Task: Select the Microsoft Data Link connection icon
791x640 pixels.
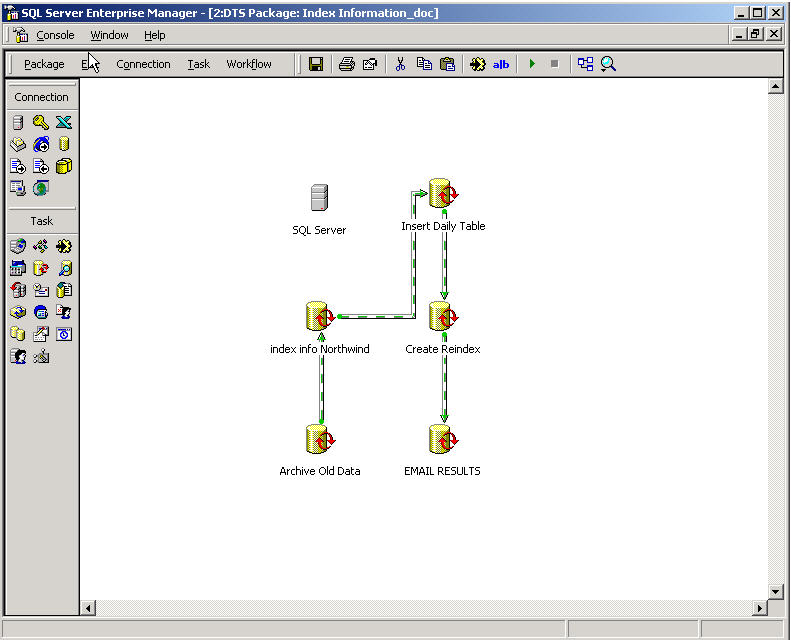Action: coord(18,188)
